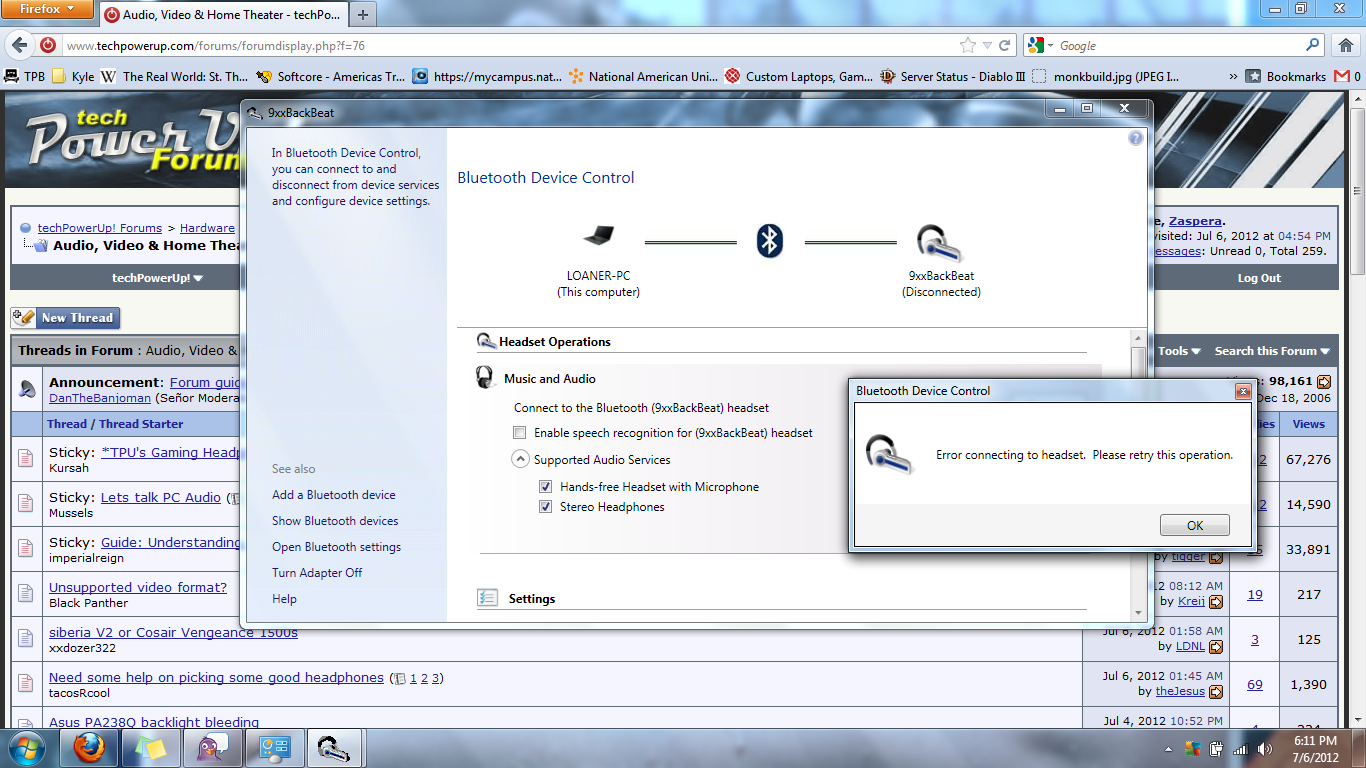Show hidden tray icons arrow

click(x=1167, y=748)
